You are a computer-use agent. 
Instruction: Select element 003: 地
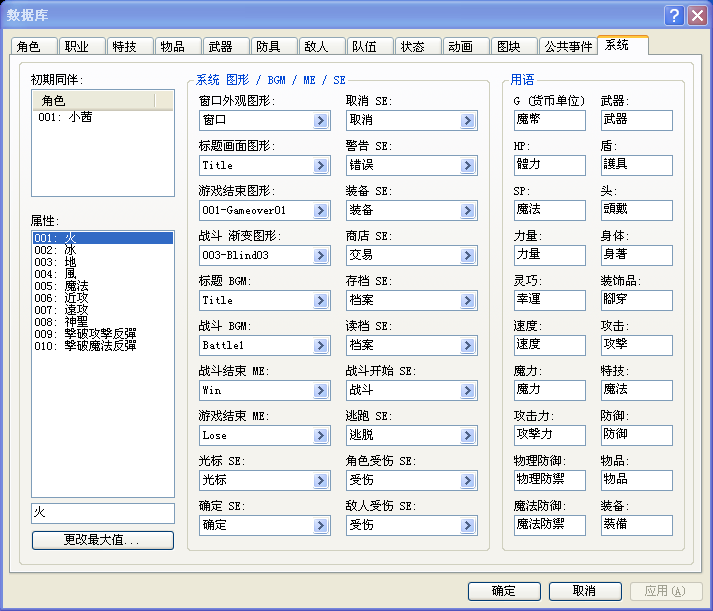[x=103, y=262]
